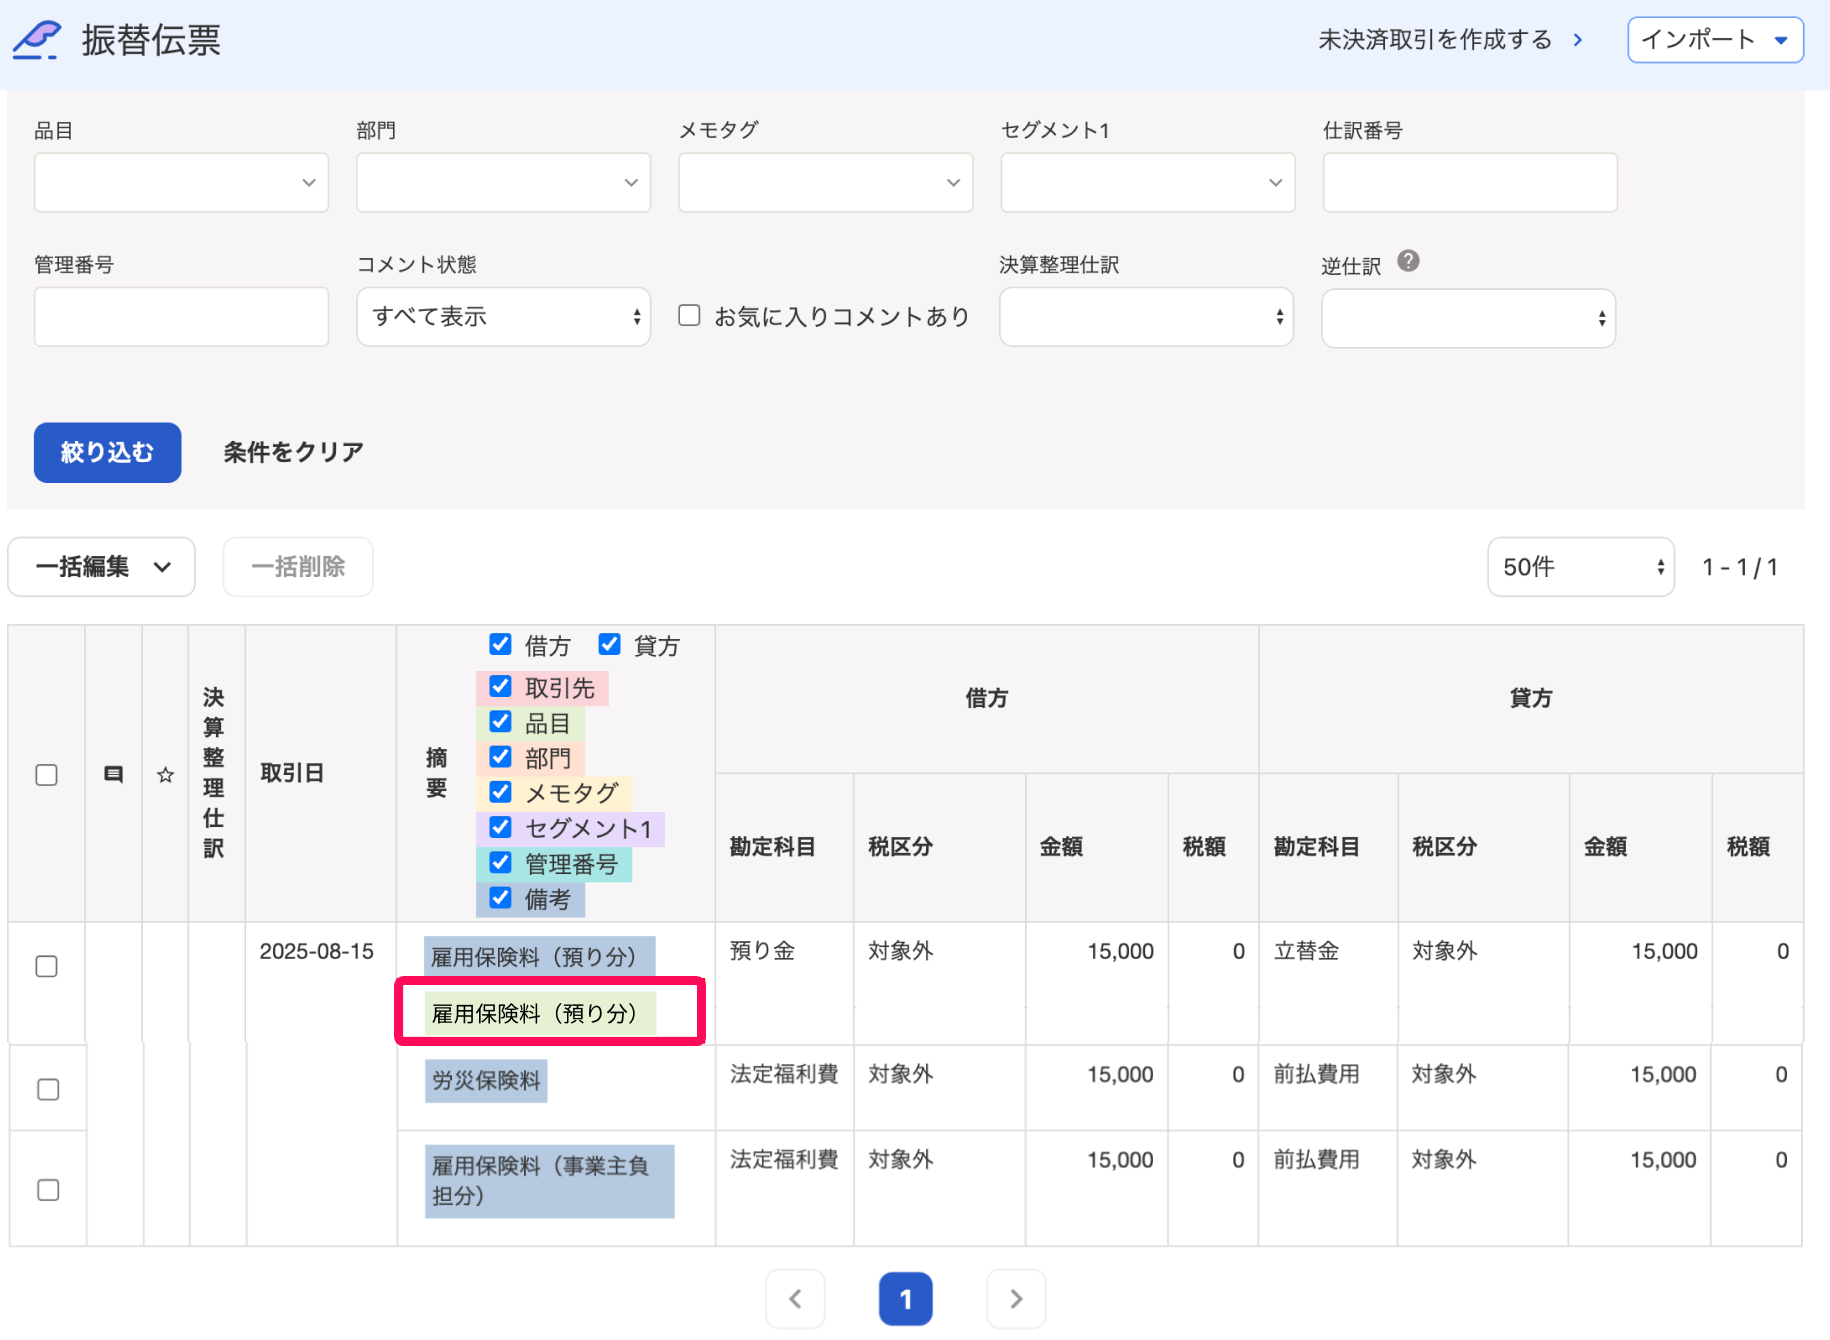Viewport: 1830px width, 1340px height.
Task: Click the 一括削除 button
Action: pyautogui.click(x=298, y=567)
